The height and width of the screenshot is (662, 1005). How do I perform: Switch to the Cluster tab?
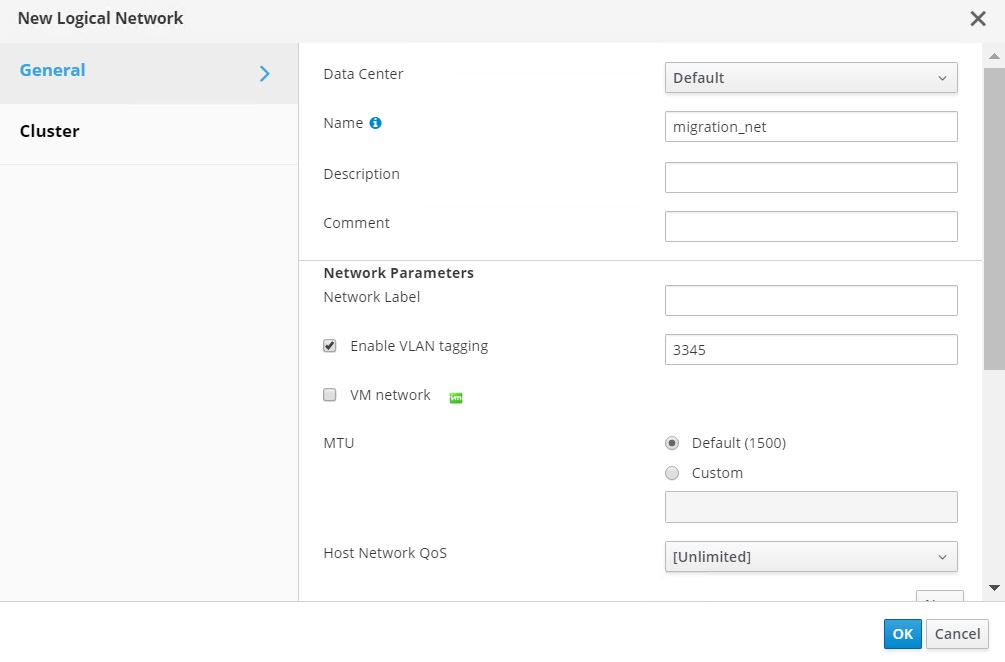[50, 131]
